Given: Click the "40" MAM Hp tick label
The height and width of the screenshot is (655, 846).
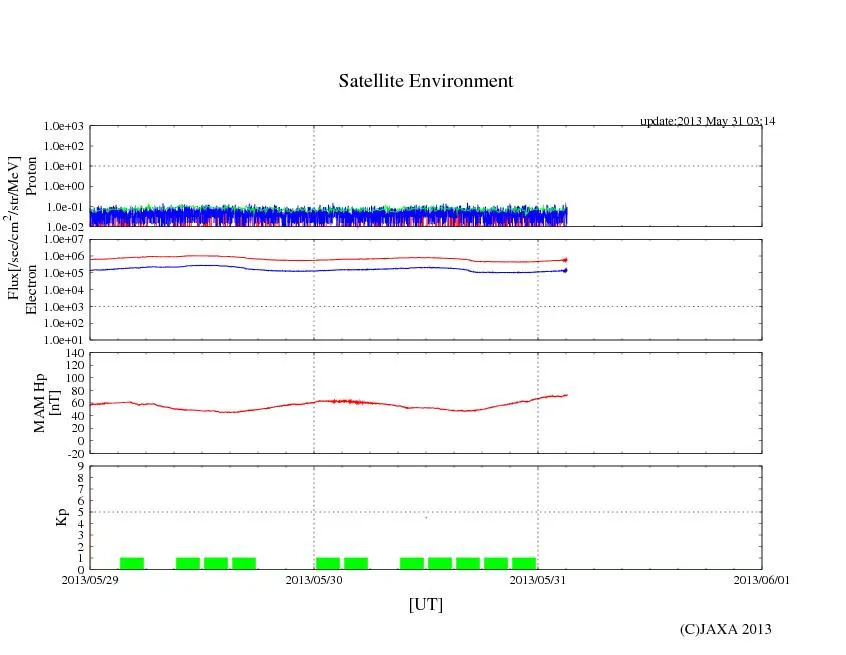Looking at the screenshot, I should coord(78,416).
